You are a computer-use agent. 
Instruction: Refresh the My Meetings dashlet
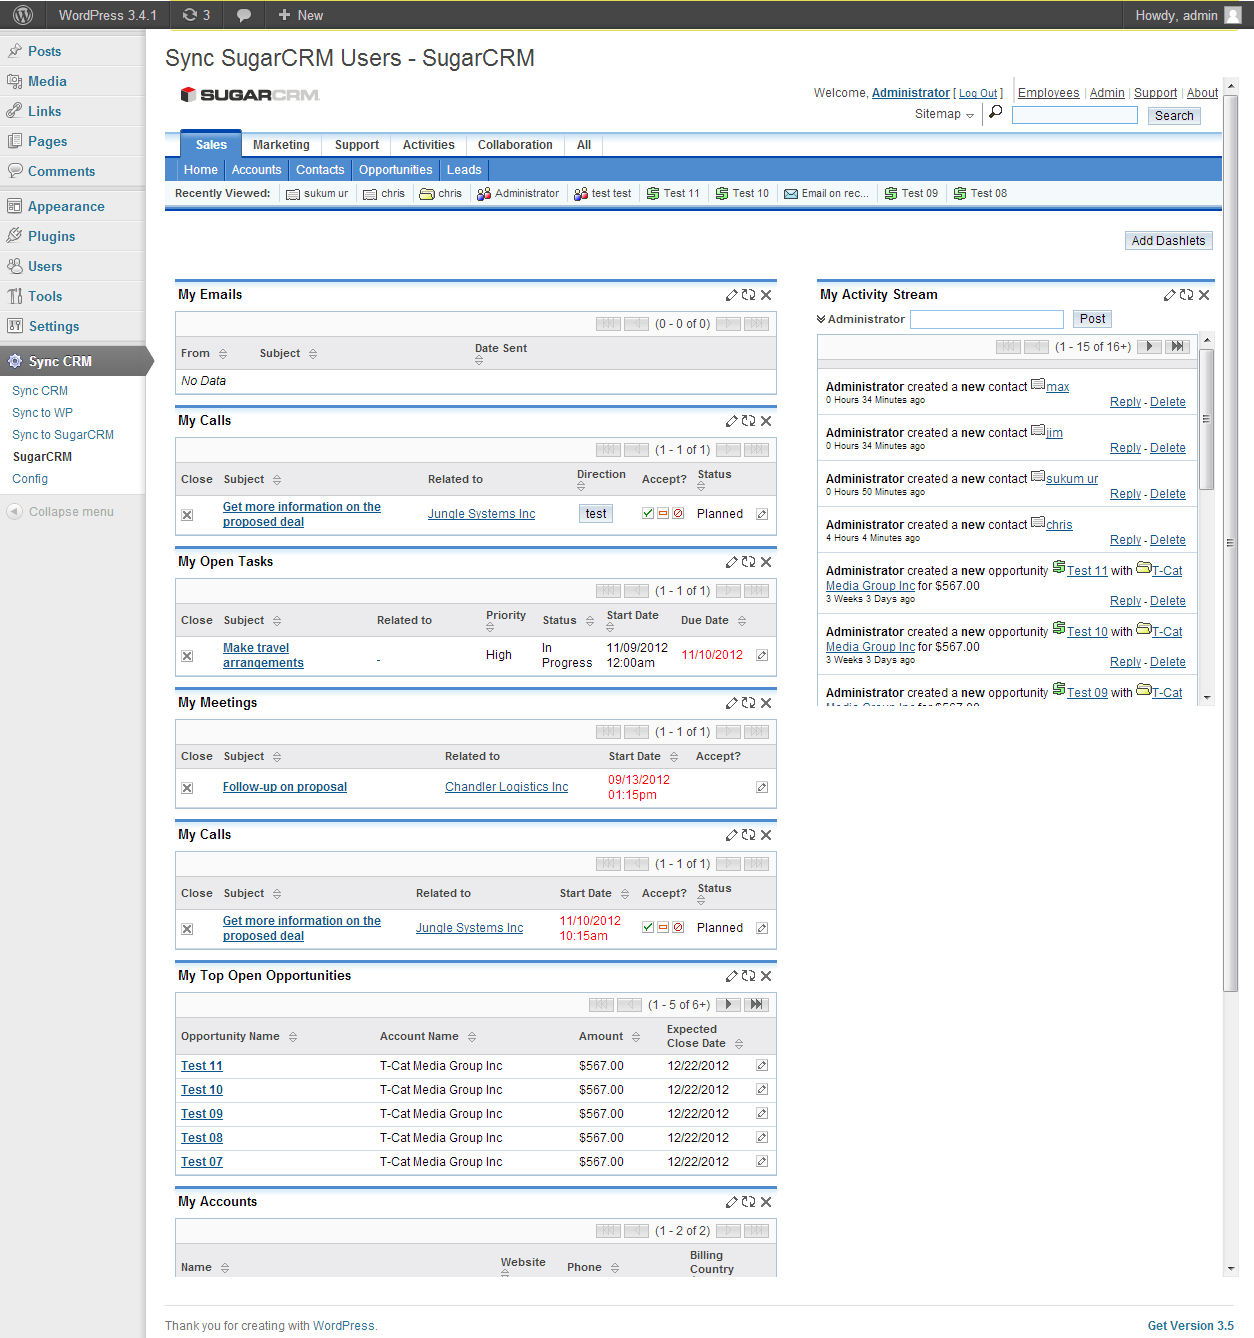click(x=748, y=703)
